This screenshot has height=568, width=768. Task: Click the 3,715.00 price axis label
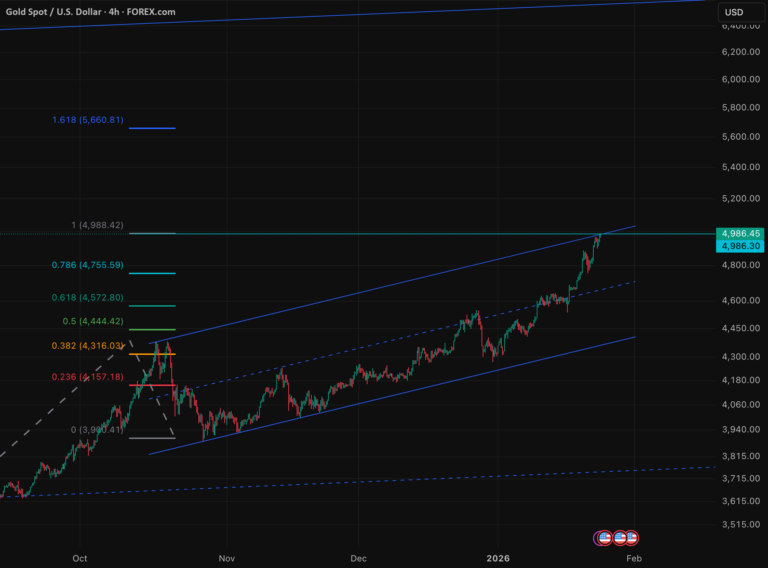click(741, 478)
